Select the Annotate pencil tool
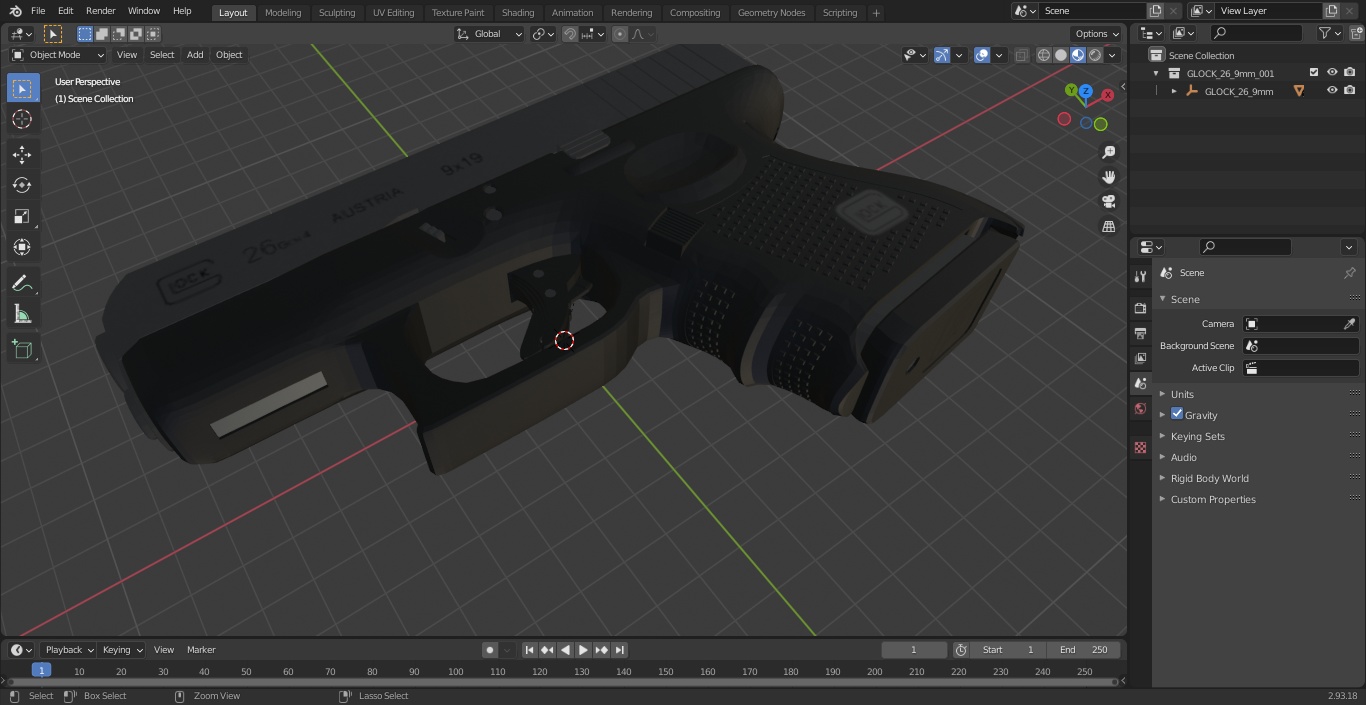 22,283
